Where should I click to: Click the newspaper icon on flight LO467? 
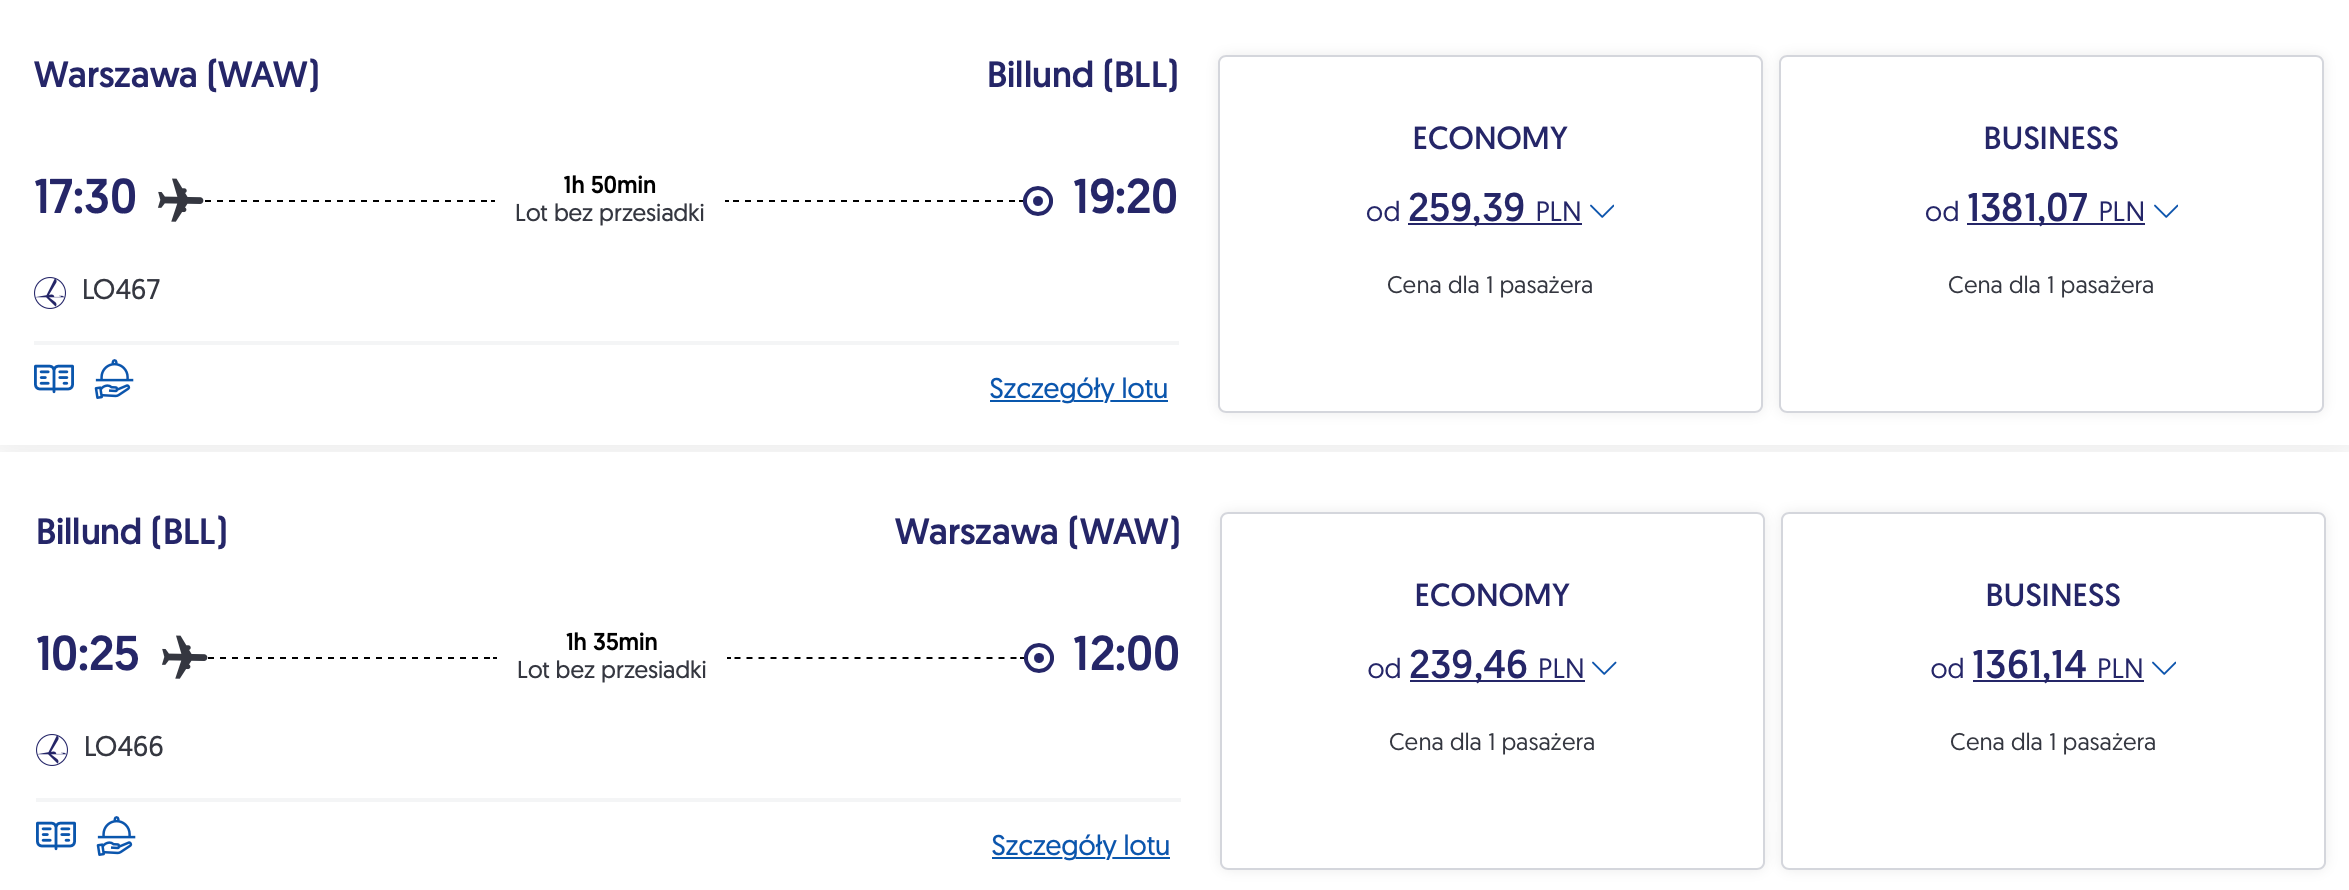[54, 378]
